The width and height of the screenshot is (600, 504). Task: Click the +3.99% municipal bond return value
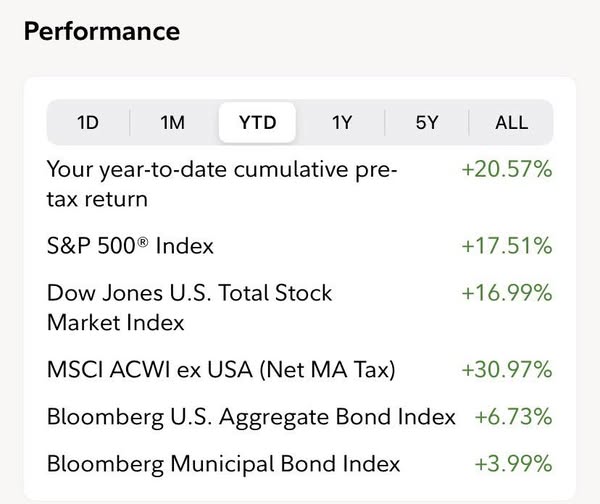(x=512, y=464)
